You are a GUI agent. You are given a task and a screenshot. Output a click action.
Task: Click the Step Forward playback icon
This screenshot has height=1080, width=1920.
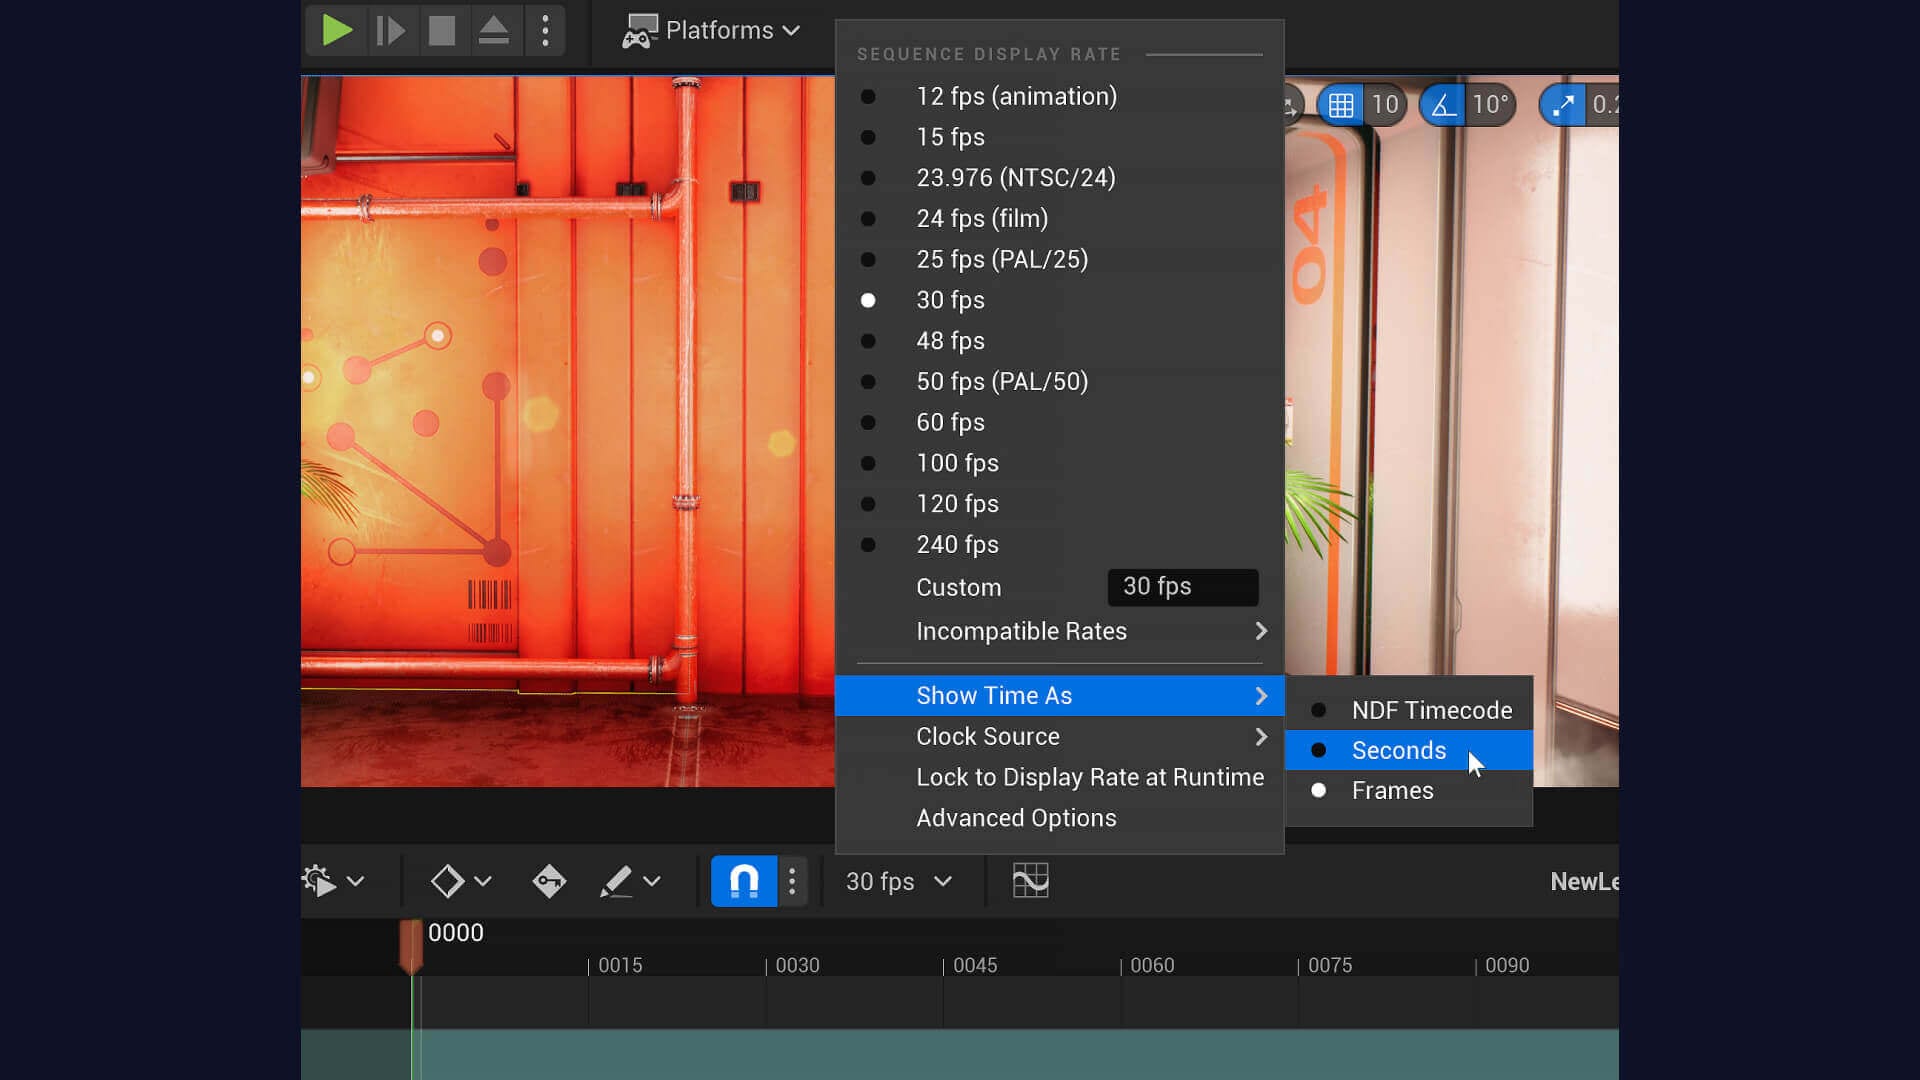point(390,29)
